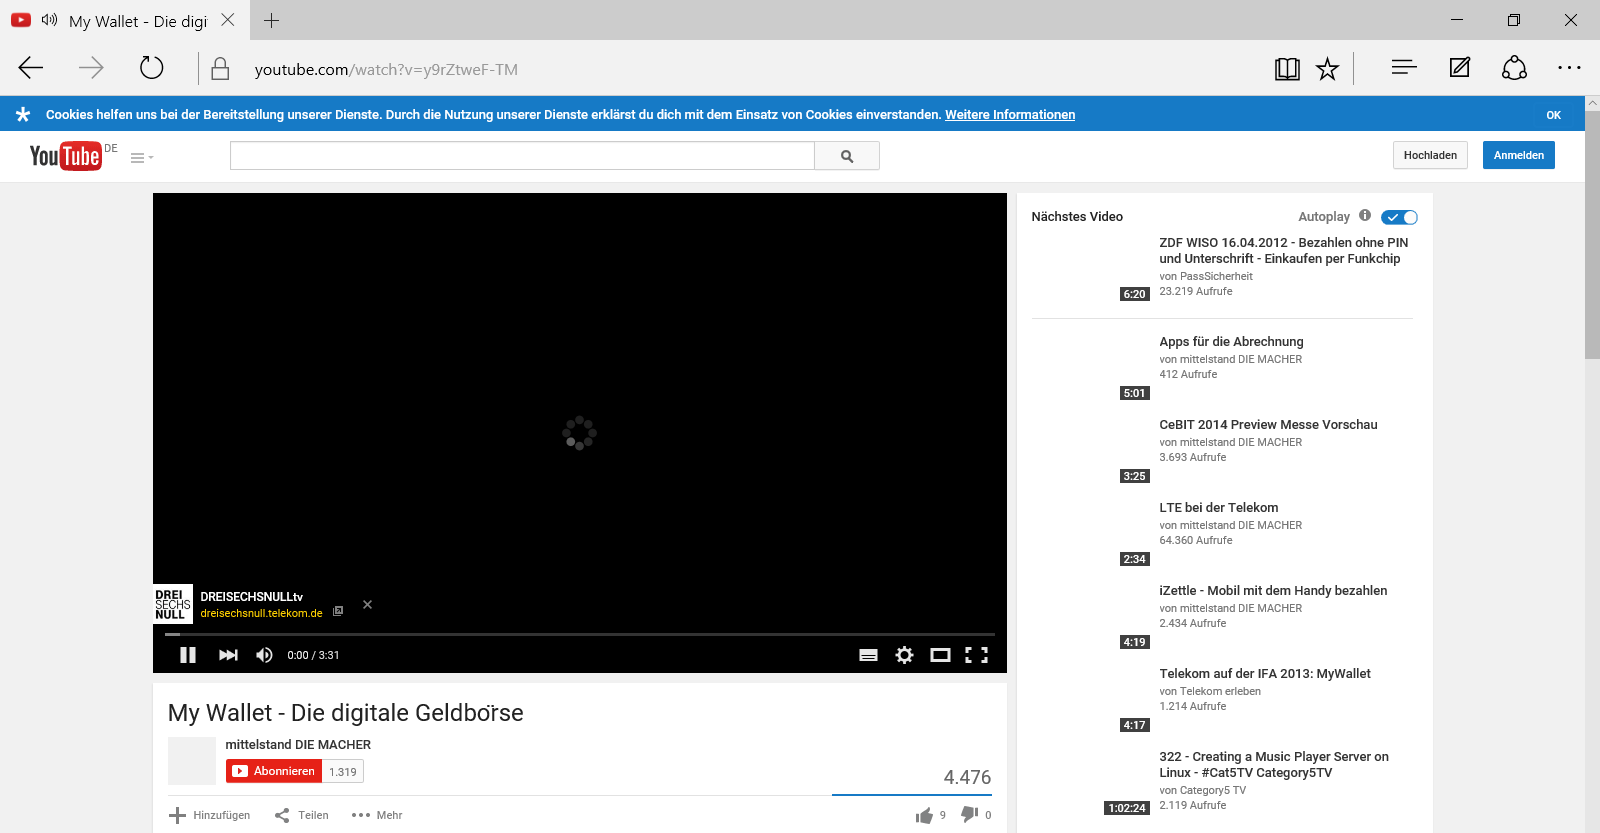Open browser more actions ellipsis menu
The image size is (1600, 833).
[x=1569, y=67]
